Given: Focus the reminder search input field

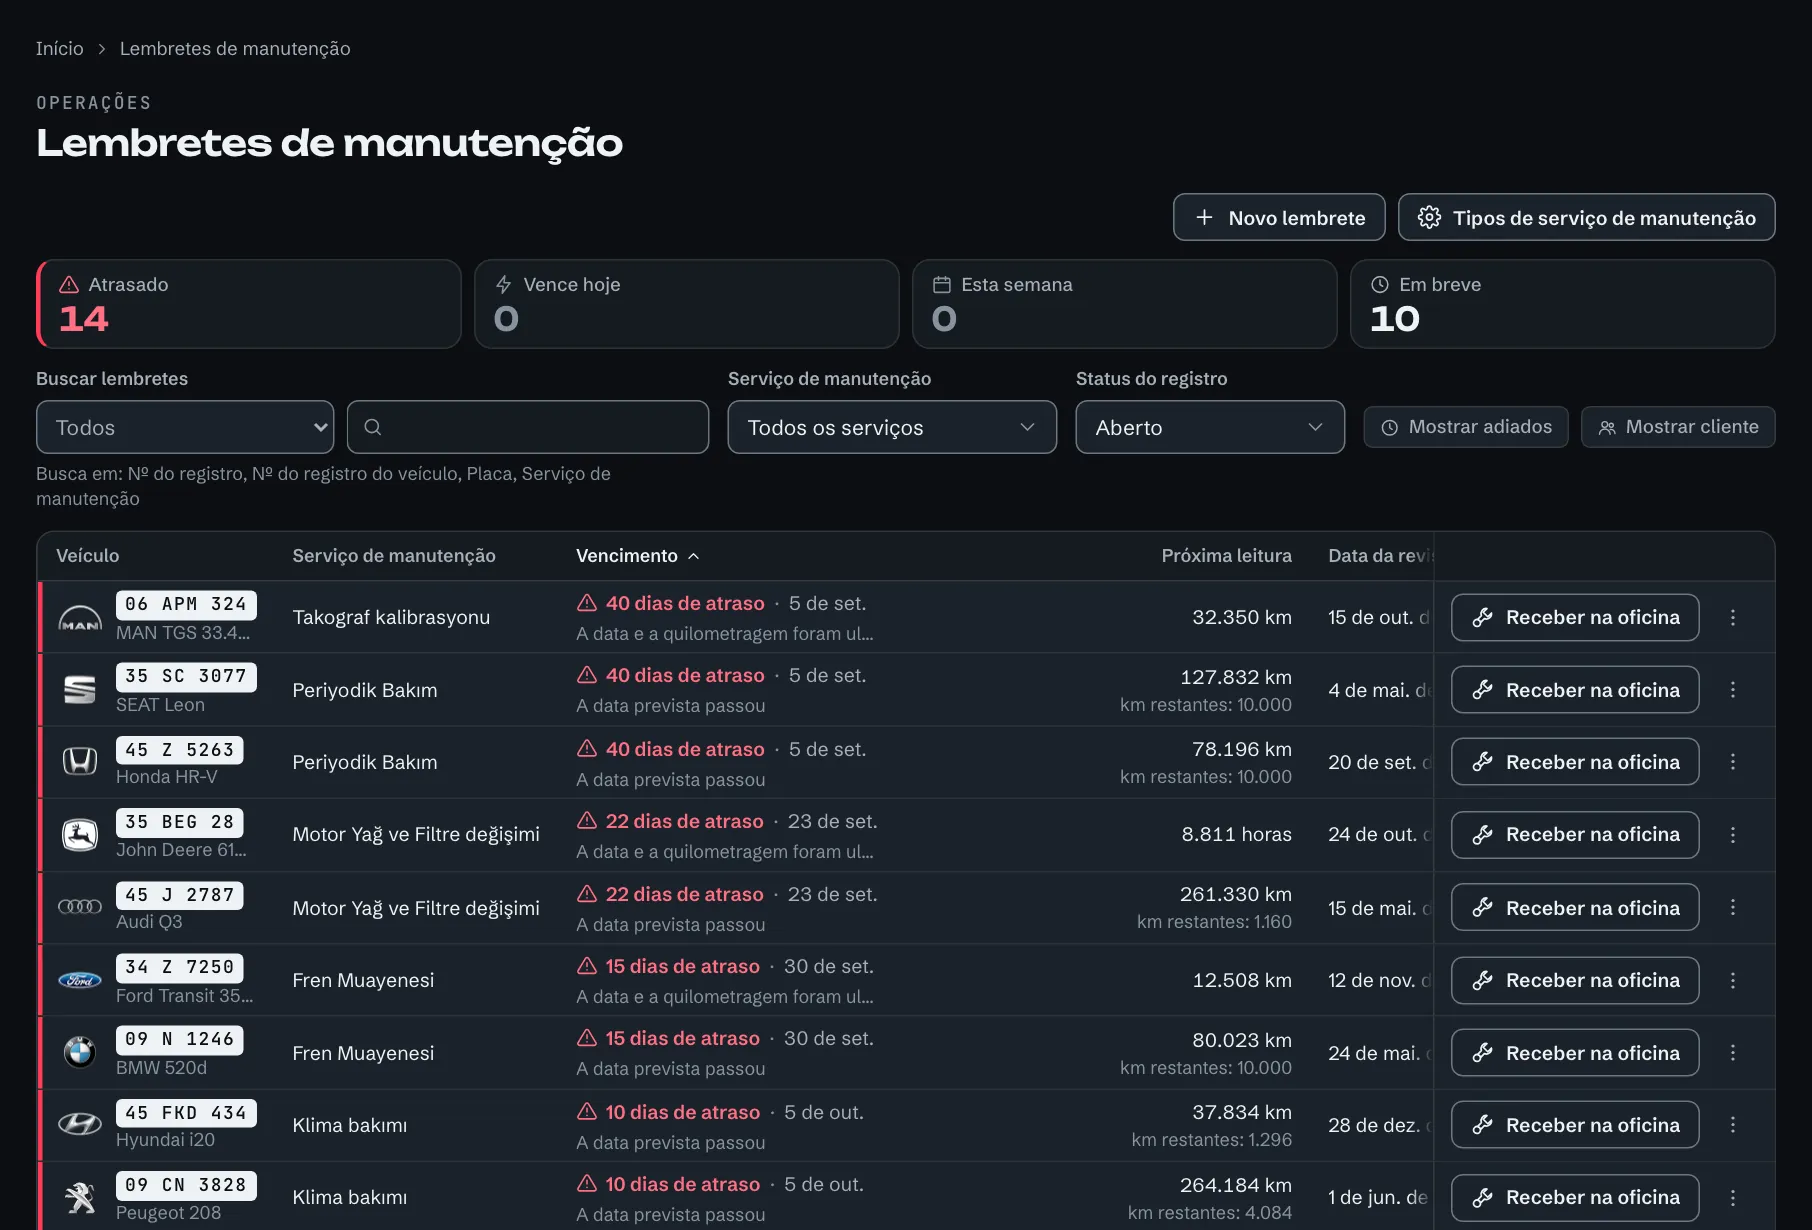Looking at the screenshot, I should [x=528, y=427].
